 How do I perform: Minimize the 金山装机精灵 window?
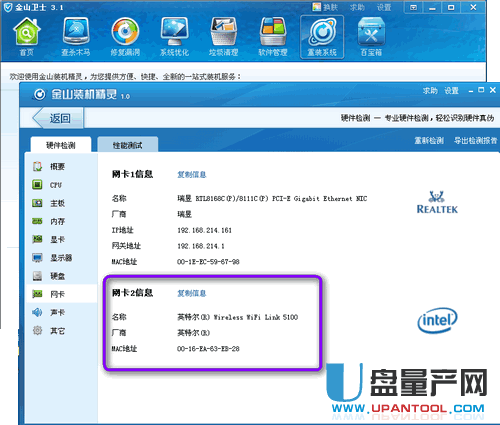tap(471, 90)
